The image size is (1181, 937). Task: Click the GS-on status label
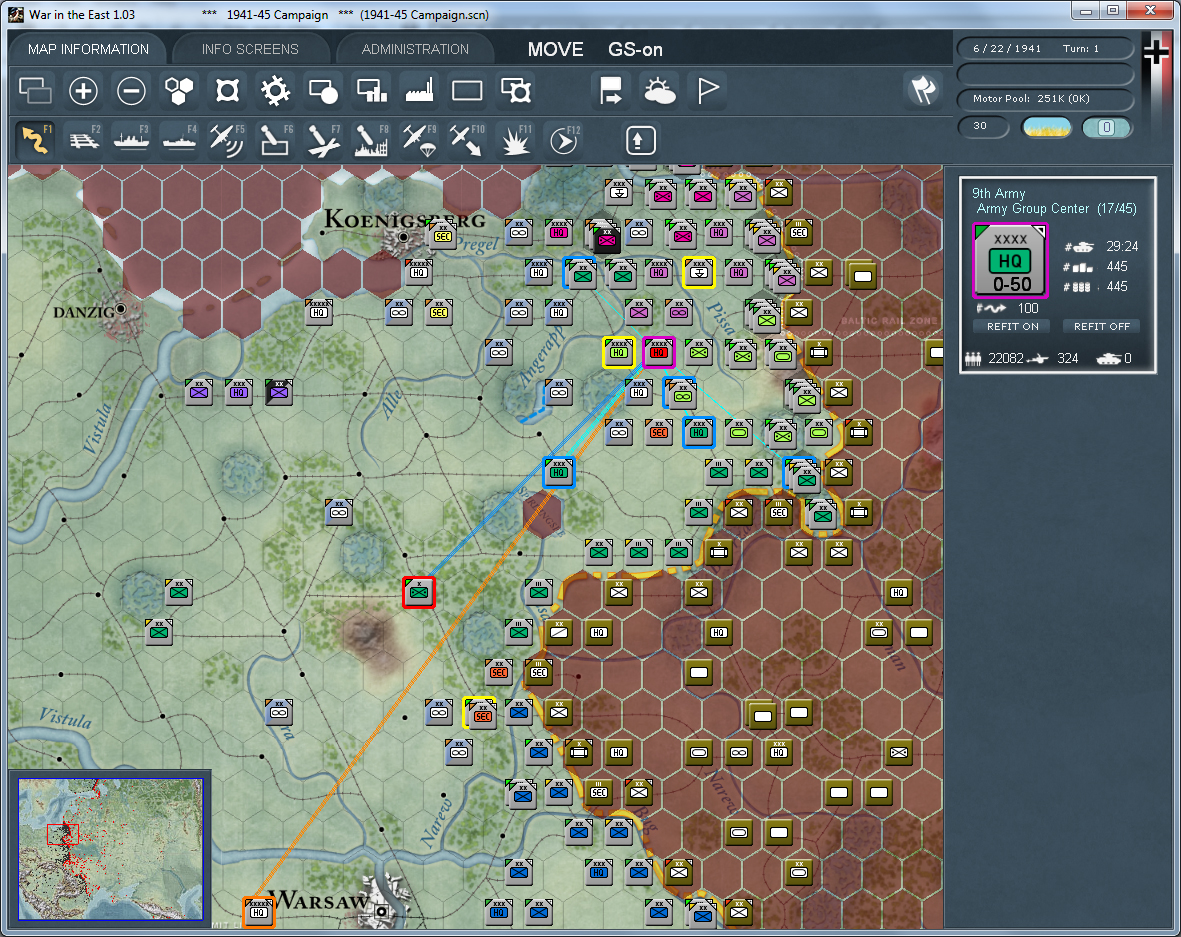point(635,50)
